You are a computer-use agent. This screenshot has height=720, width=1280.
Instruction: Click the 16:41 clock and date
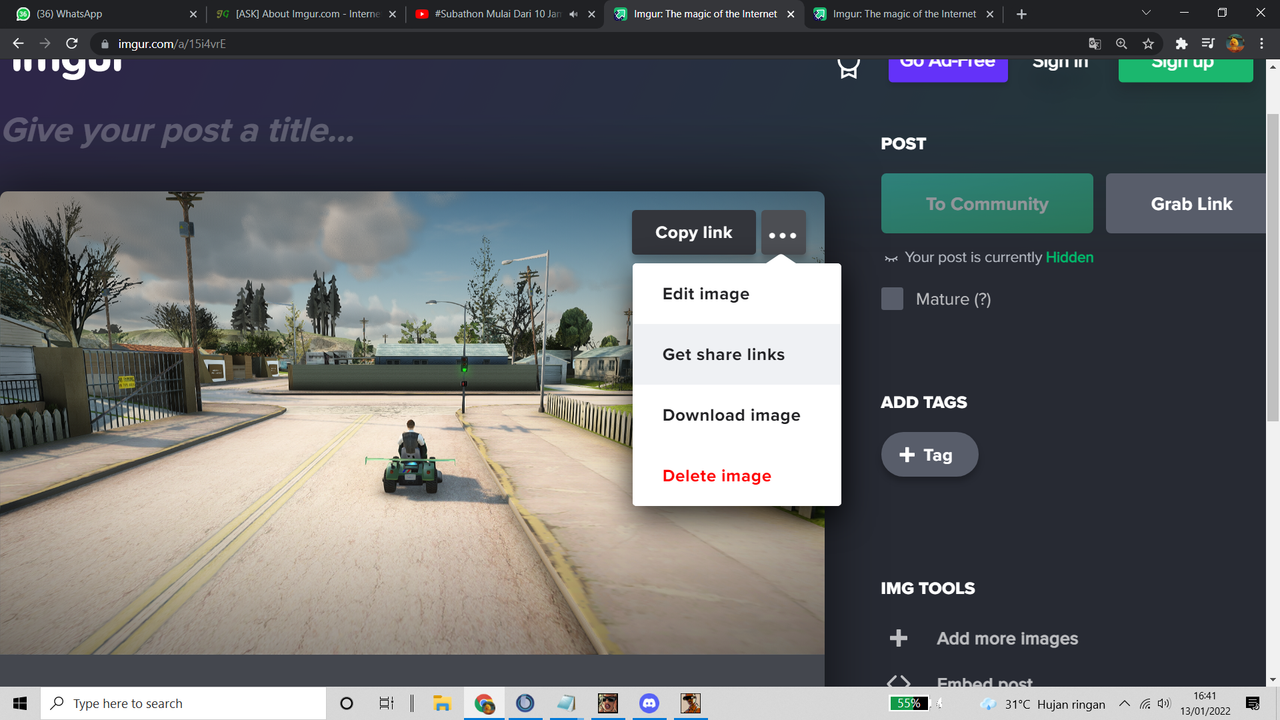point(1205,703)
